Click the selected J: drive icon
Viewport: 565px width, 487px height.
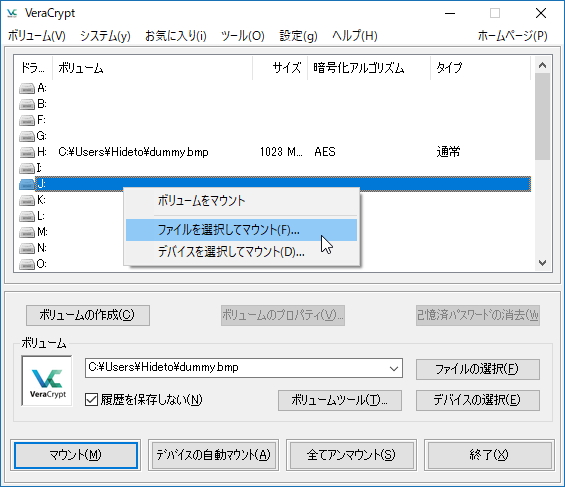click(x=27, y=184)
